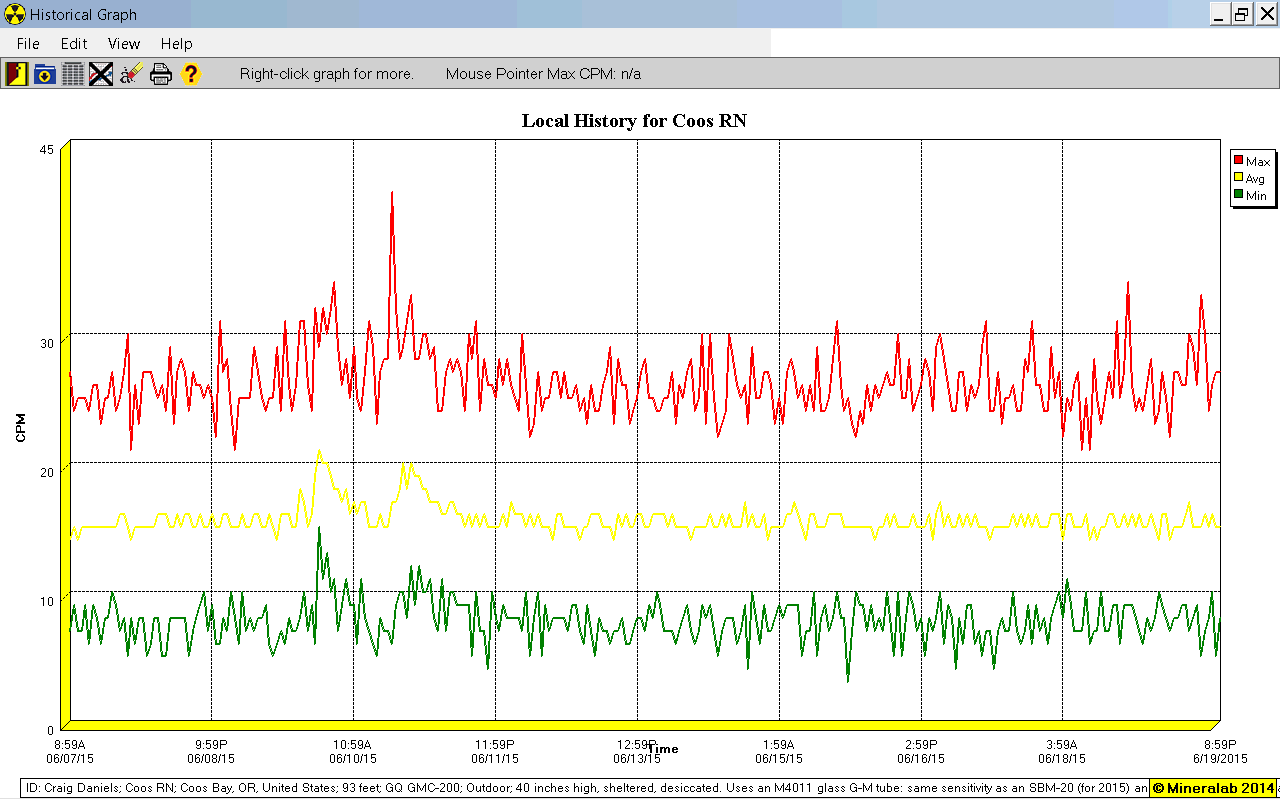Screen dimensions: 1280x800
Task: Print the graph using printer icon
Action: coord(161,74)
